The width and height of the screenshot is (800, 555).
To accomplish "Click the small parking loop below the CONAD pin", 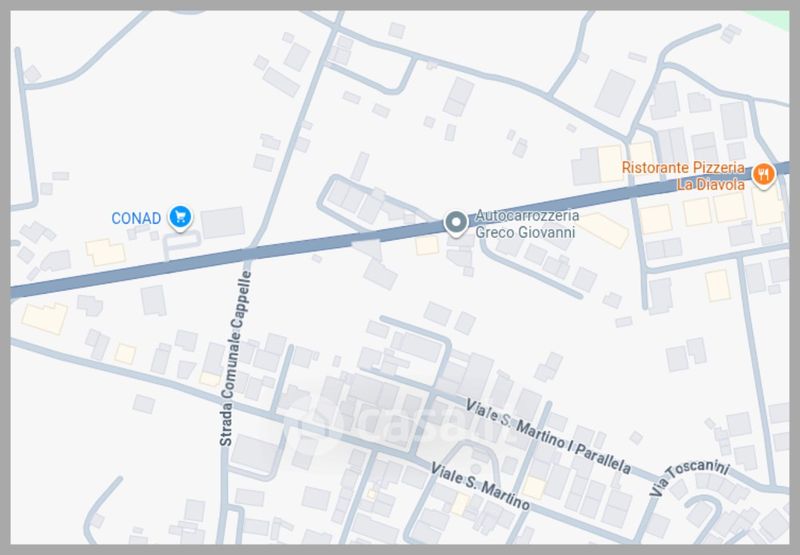I will [182, 244].
